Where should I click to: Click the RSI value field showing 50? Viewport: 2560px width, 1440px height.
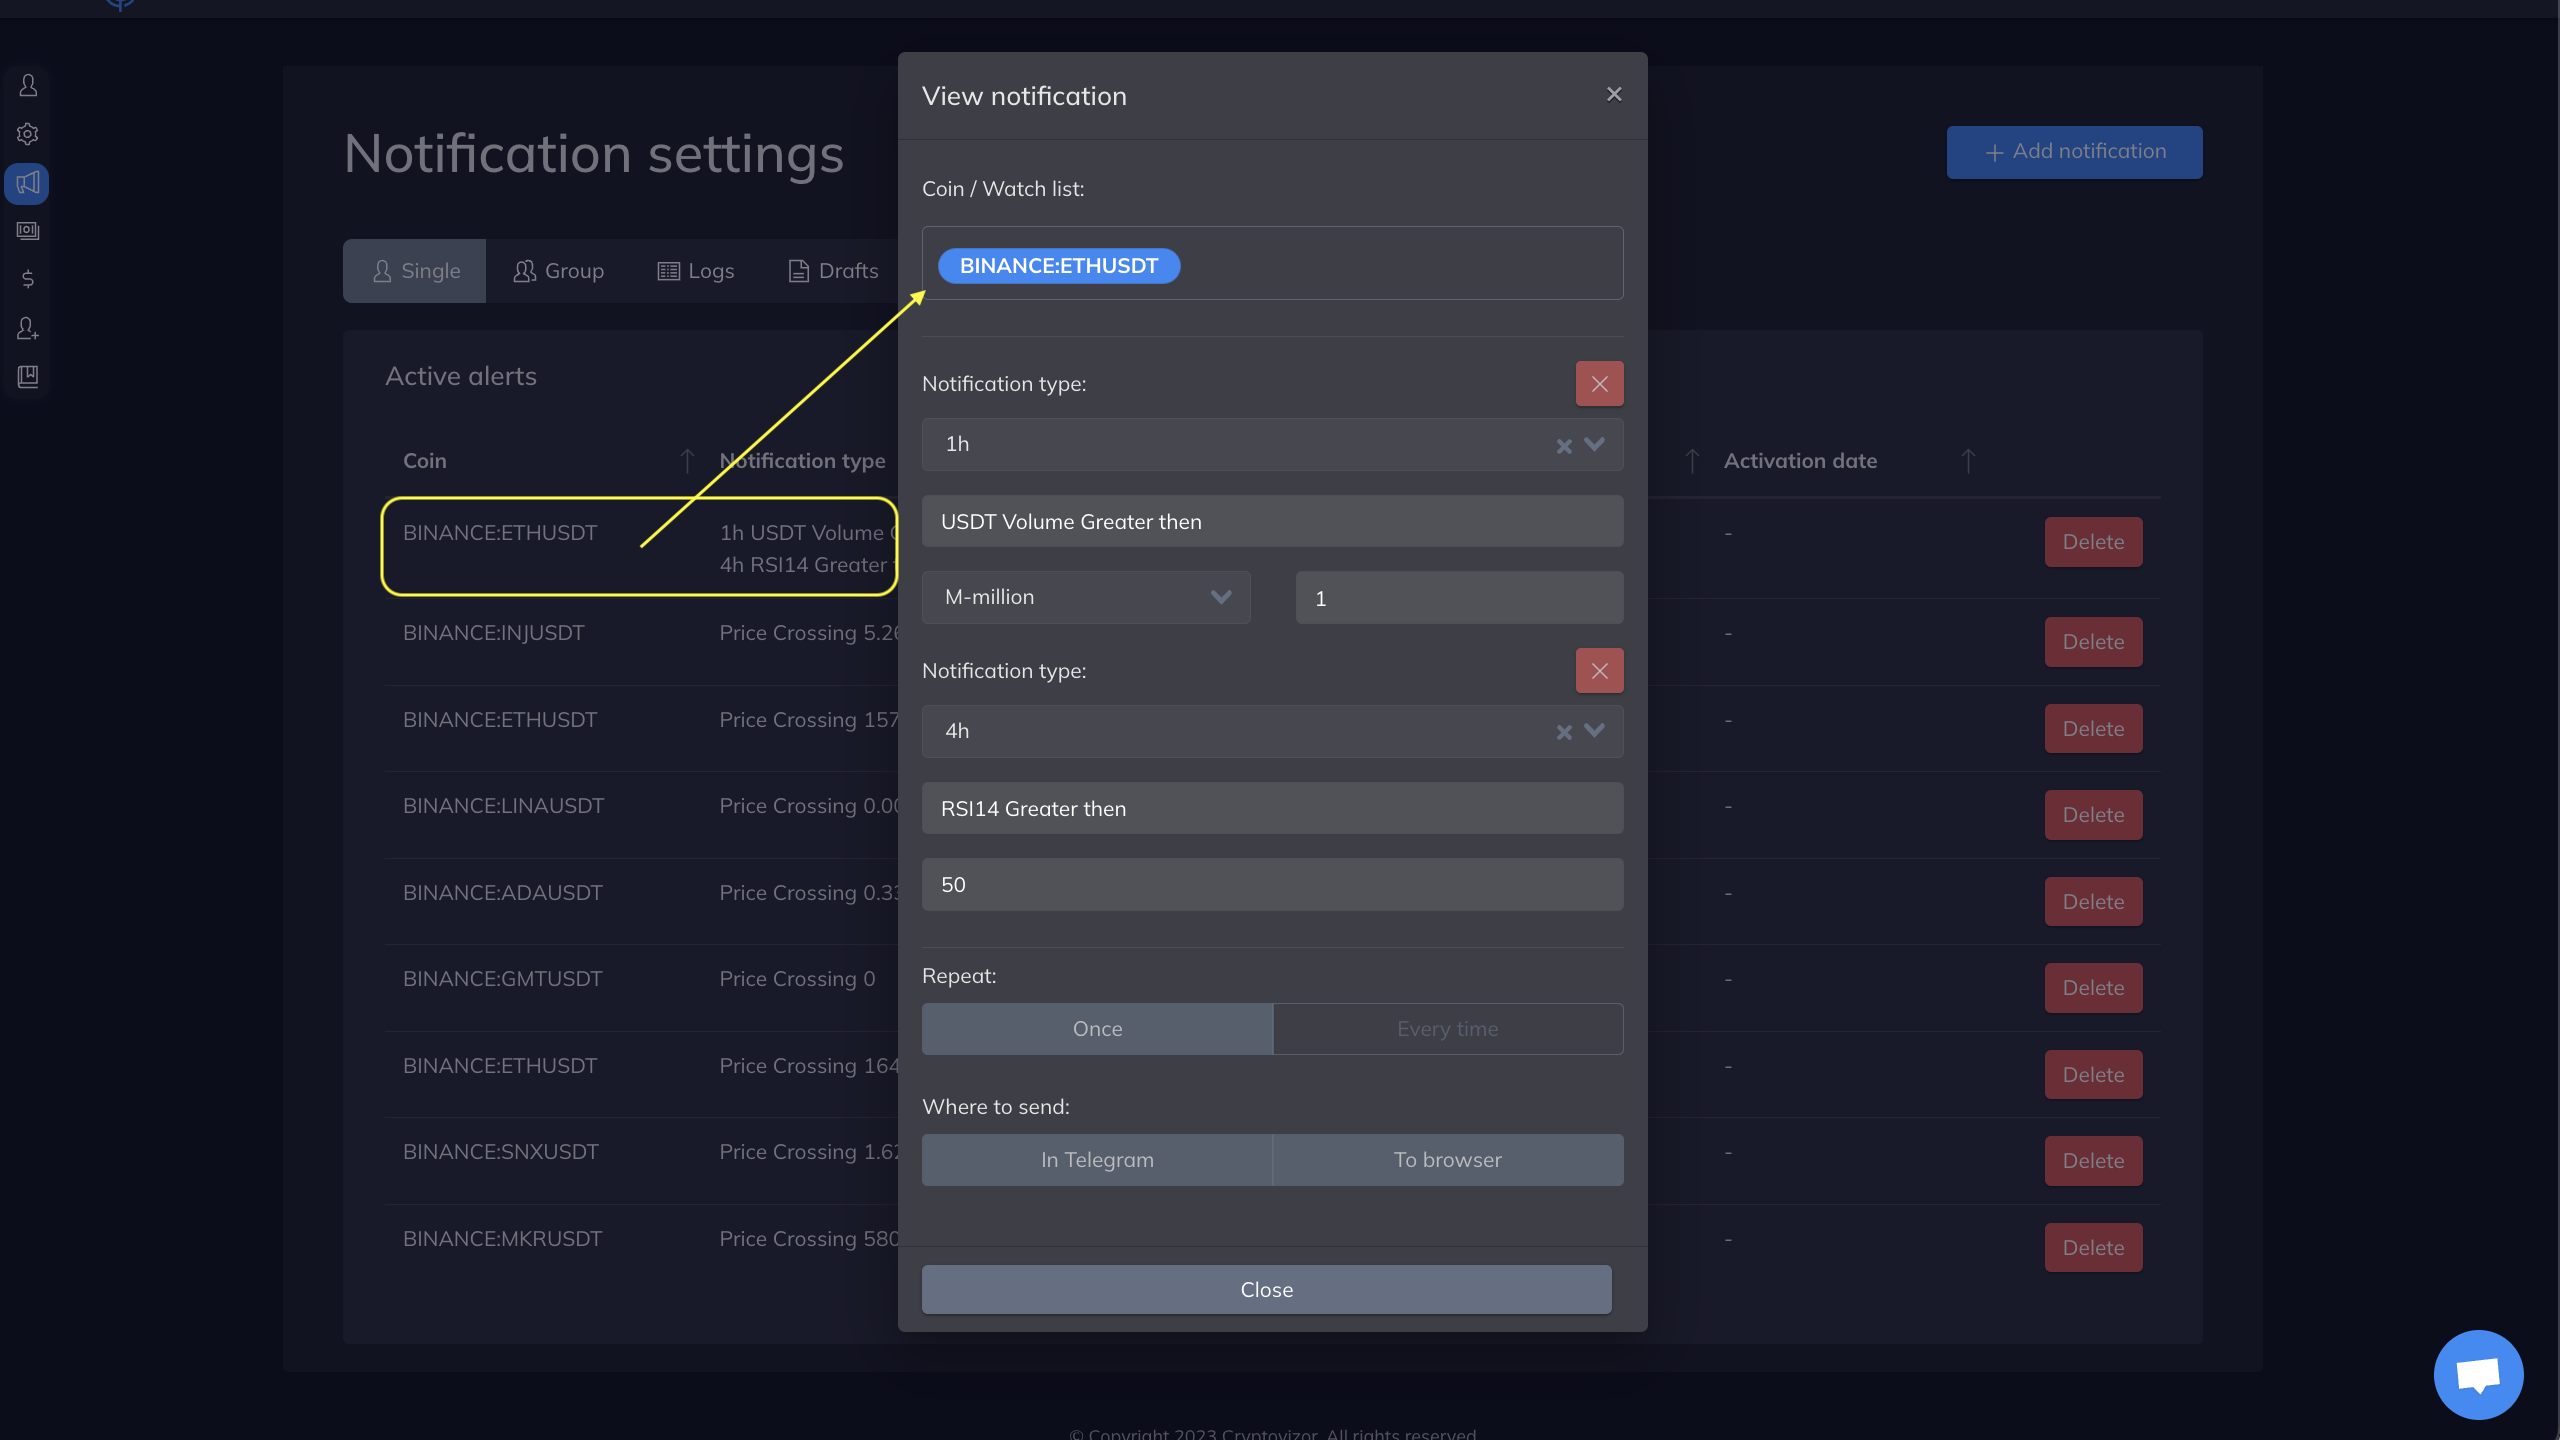click(1272, 884)
